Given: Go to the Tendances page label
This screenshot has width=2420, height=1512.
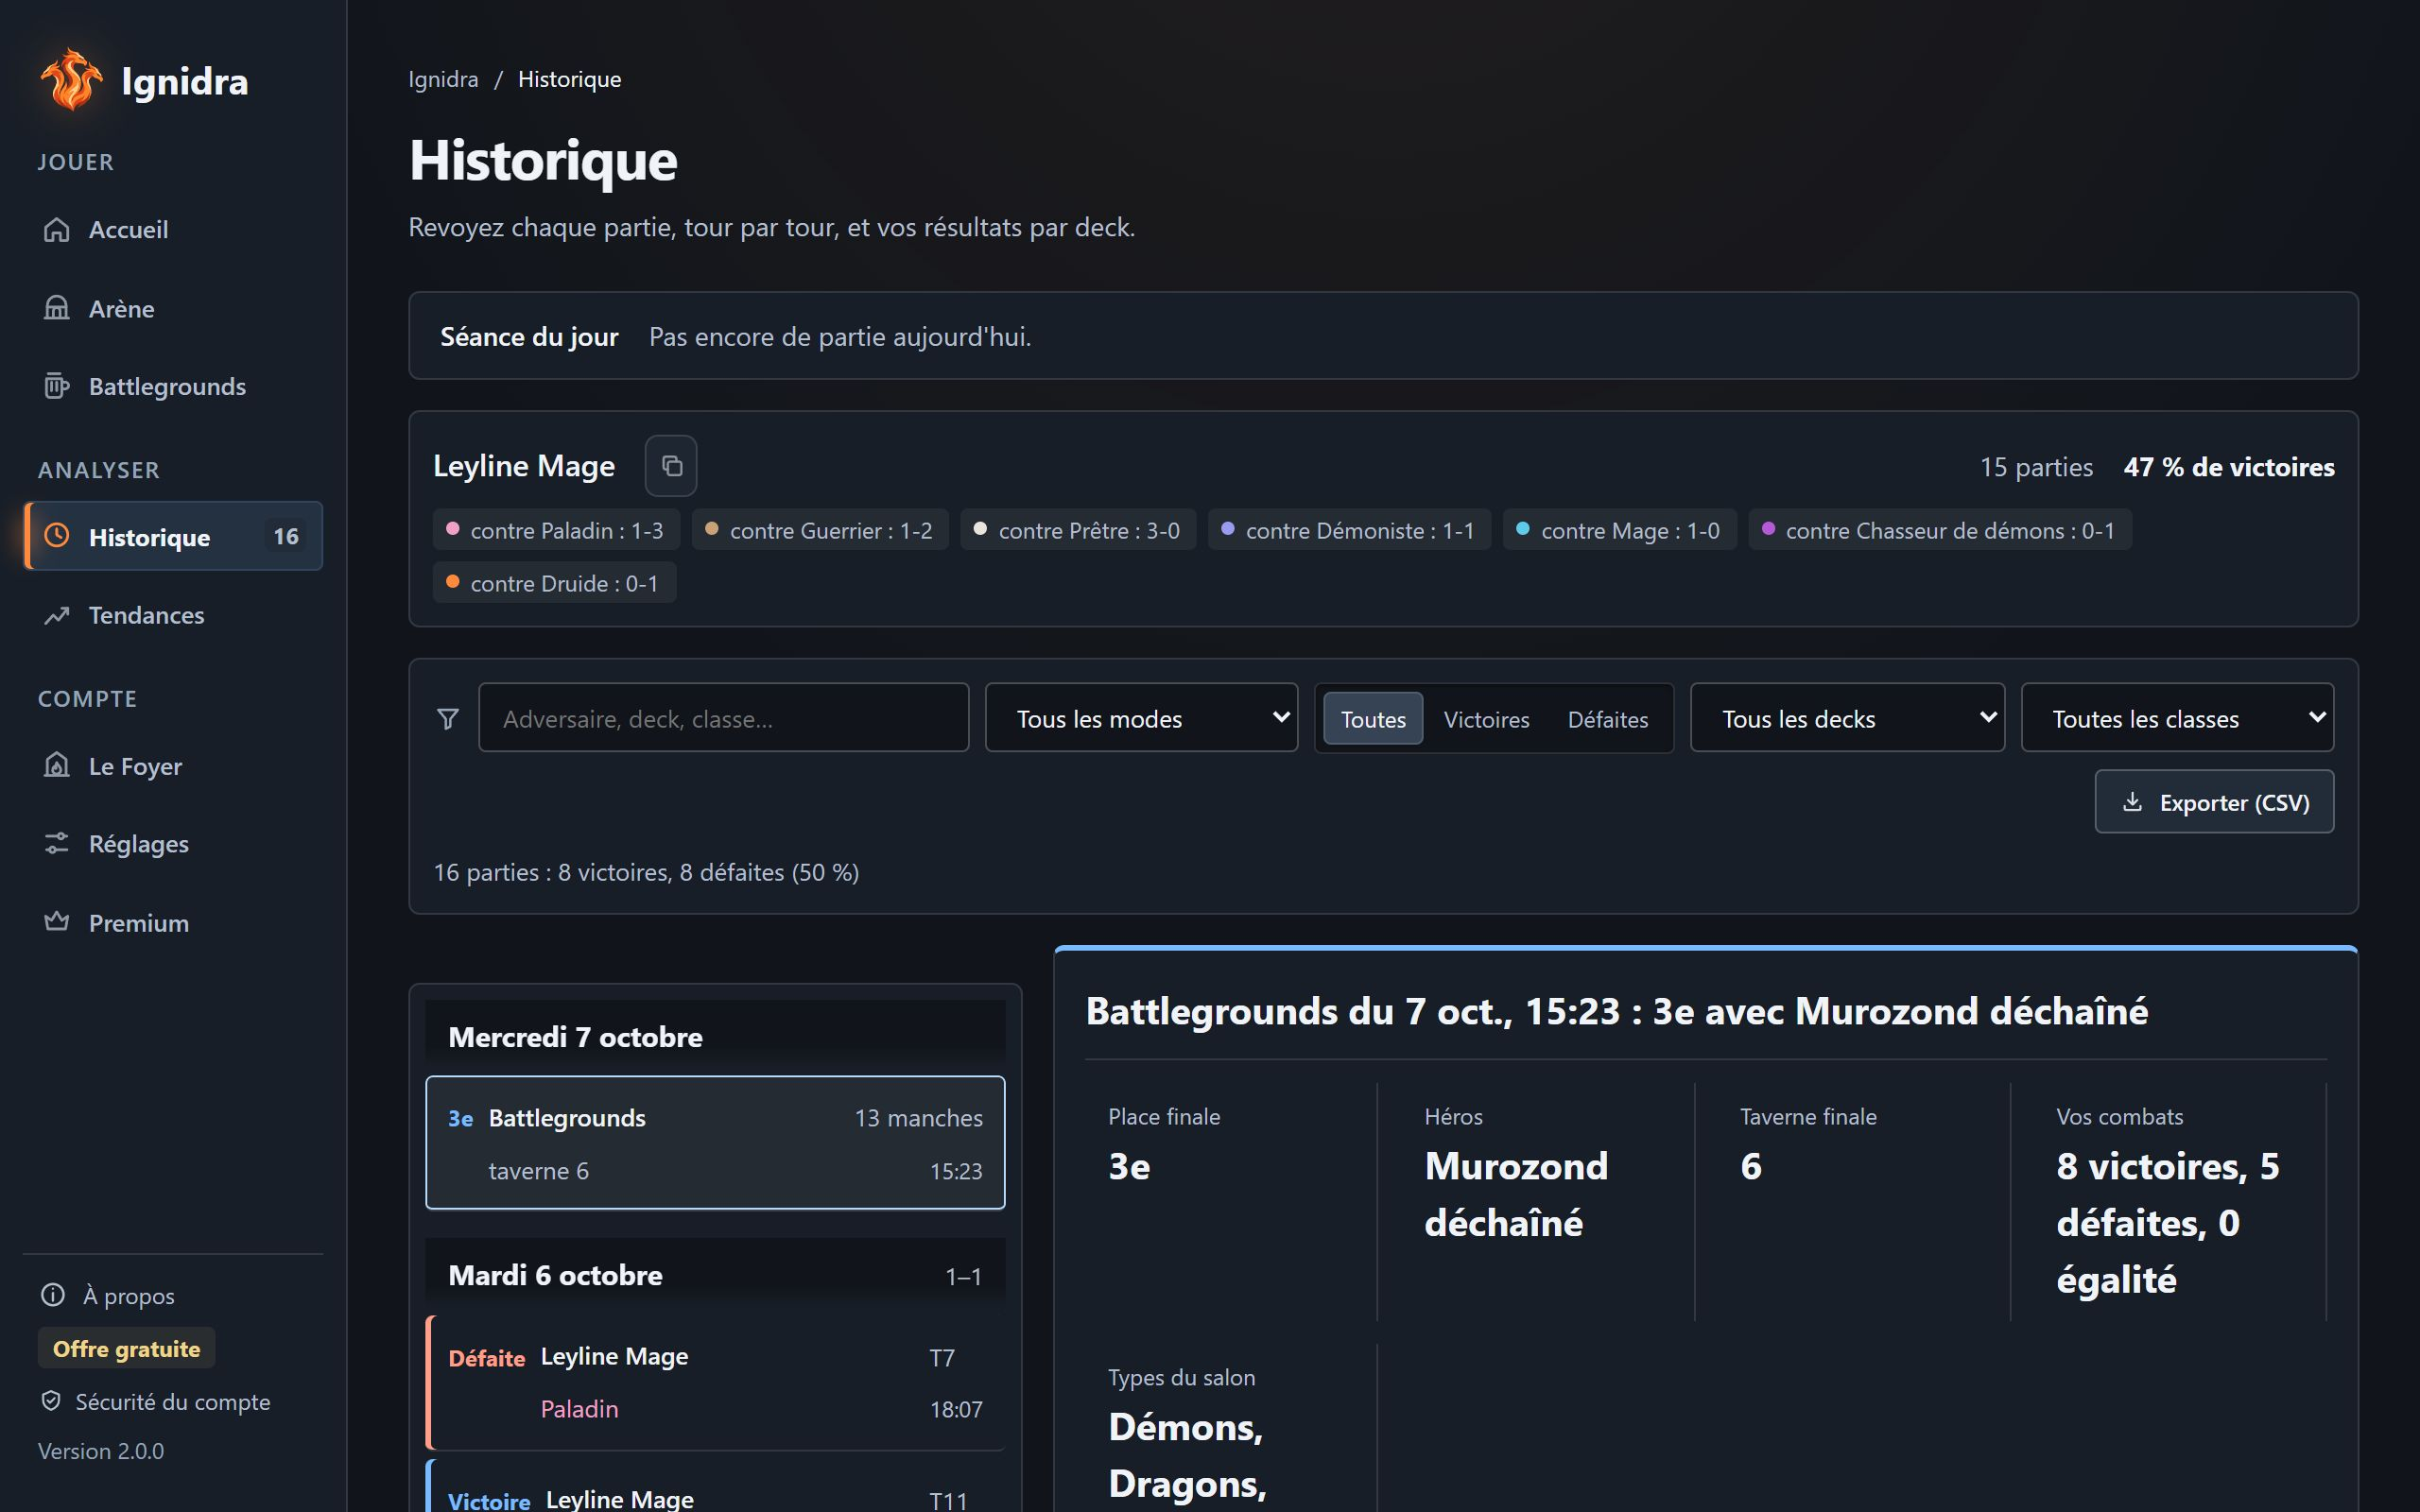Looking at the screenshot, I should coord(146,615).
